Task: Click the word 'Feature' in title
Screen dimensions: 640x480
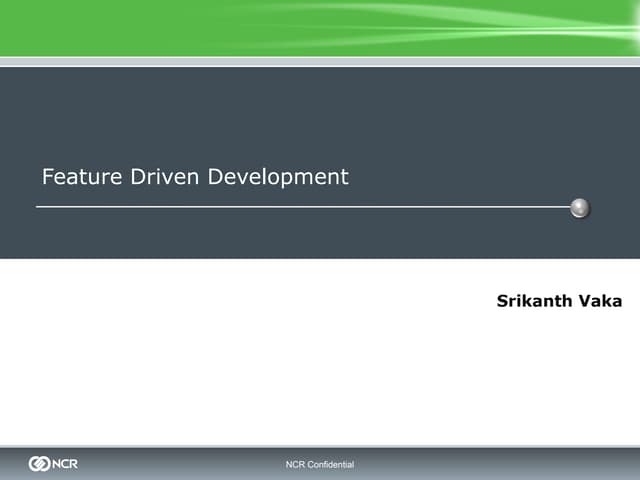Action: [82, 177]
